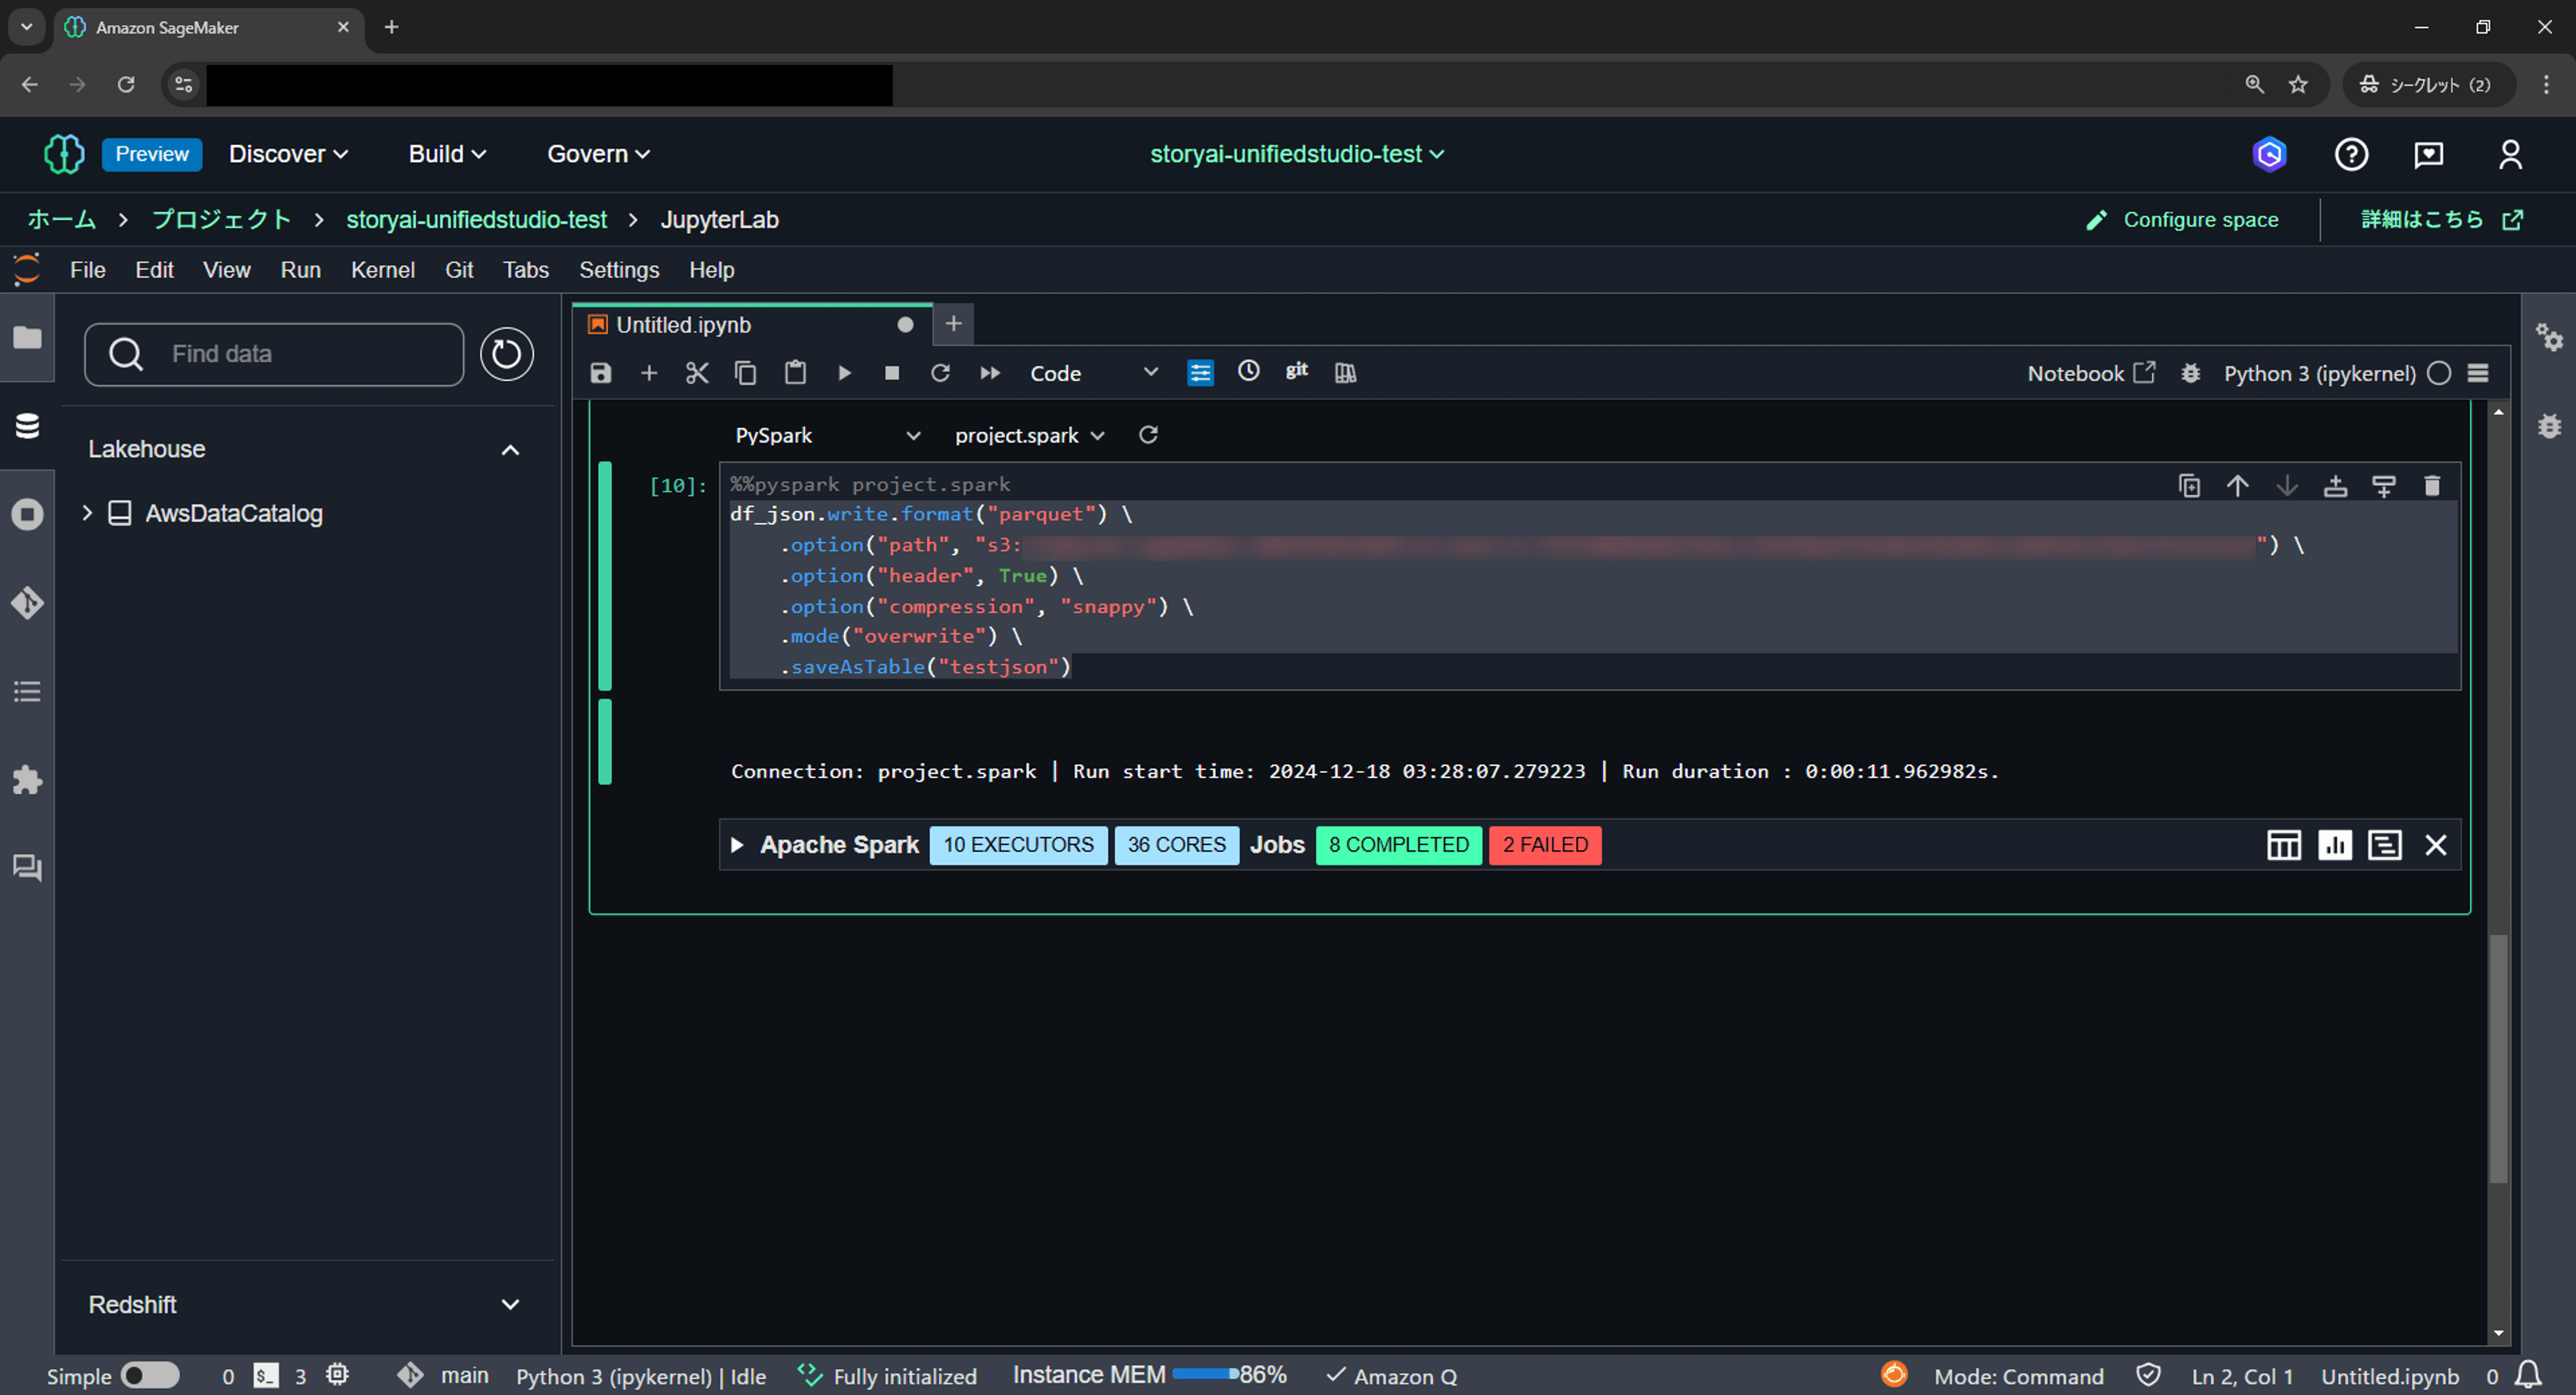The height and width of the screenshot is (1395, 2576).
Task: Open the git toolbar icon
Action: coord(1297,371)
